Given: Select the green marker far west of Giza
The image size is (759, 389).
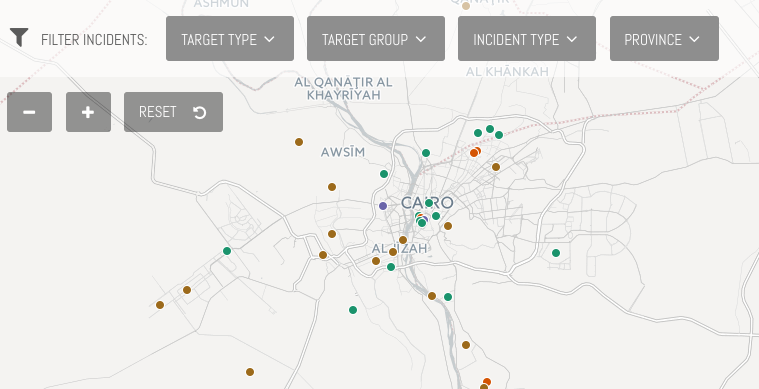Looking at the screenshot, I should [x=227, y=251].
